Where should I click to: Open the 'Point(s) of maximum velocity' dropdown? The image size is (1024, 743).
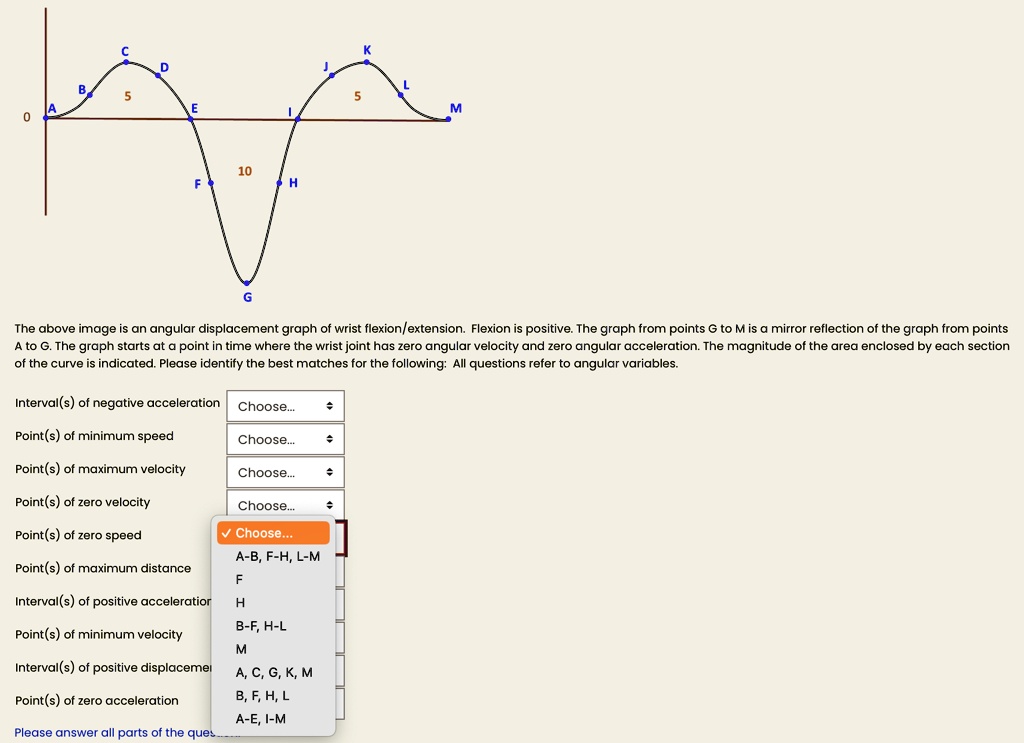[285, 472]
